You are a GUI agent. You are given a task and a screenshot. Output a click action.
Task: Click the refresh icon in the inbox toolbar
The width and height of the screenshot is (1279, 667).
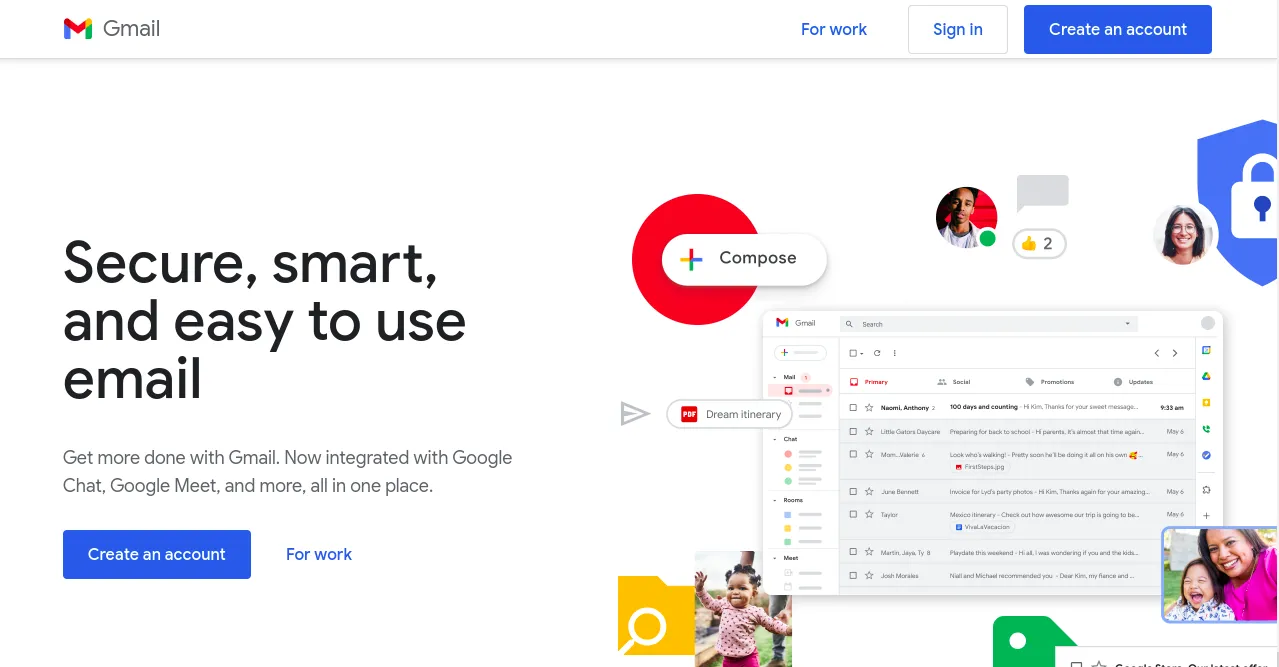(877, 353)
